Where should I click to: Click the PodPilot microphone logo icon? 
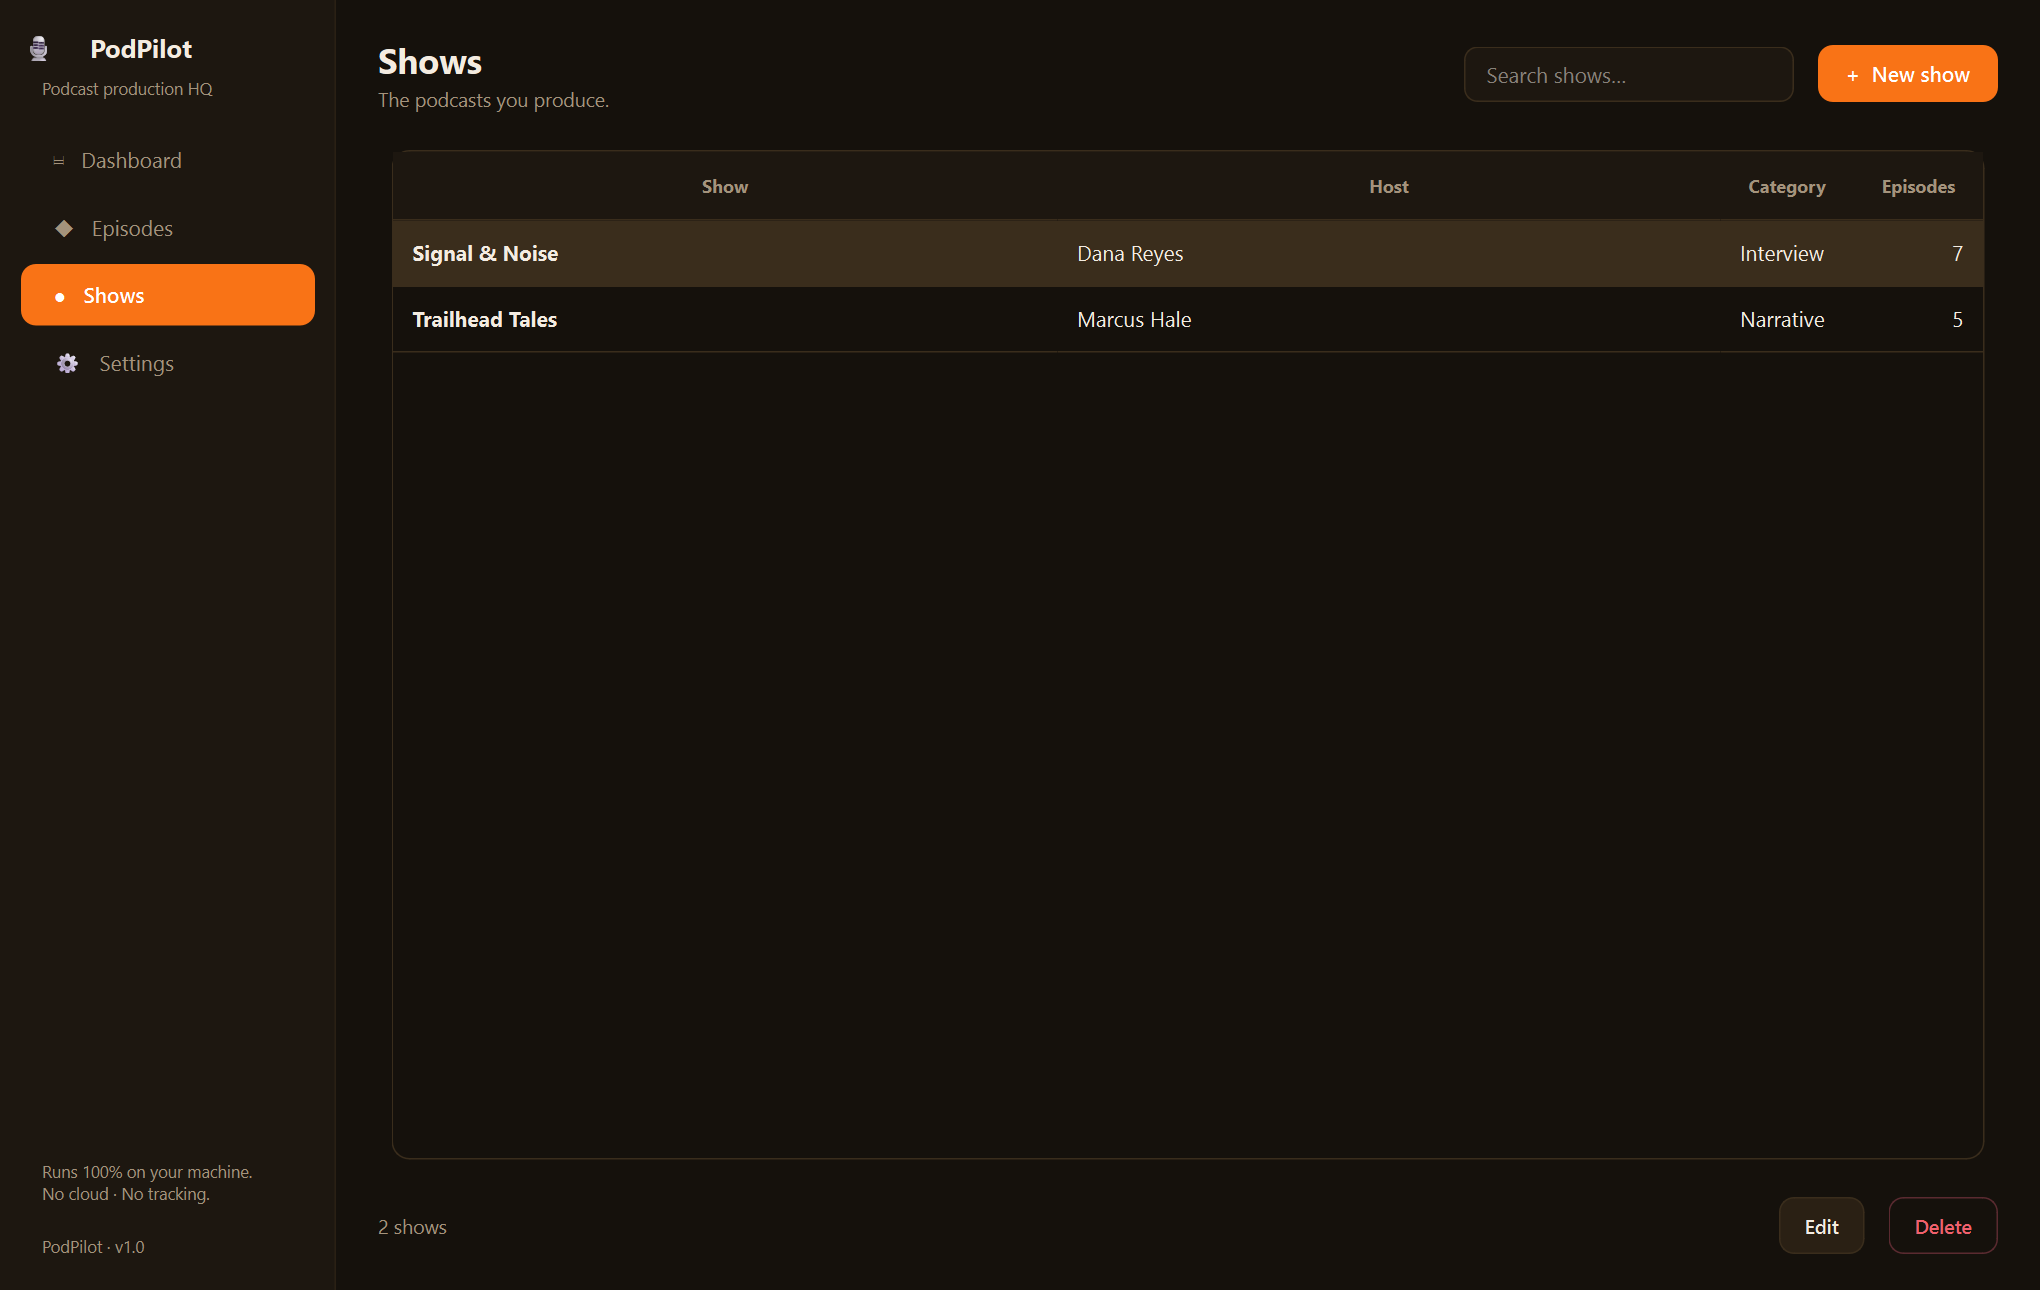point(39,49)
